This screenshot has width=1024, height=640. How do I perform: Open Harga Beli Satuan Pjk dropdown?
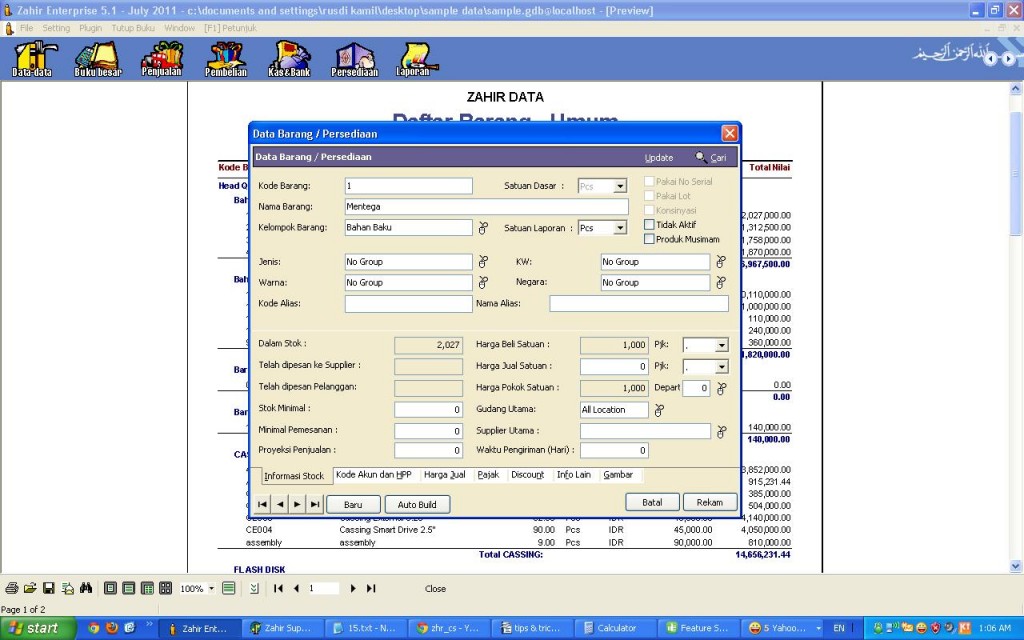point(721,345)
